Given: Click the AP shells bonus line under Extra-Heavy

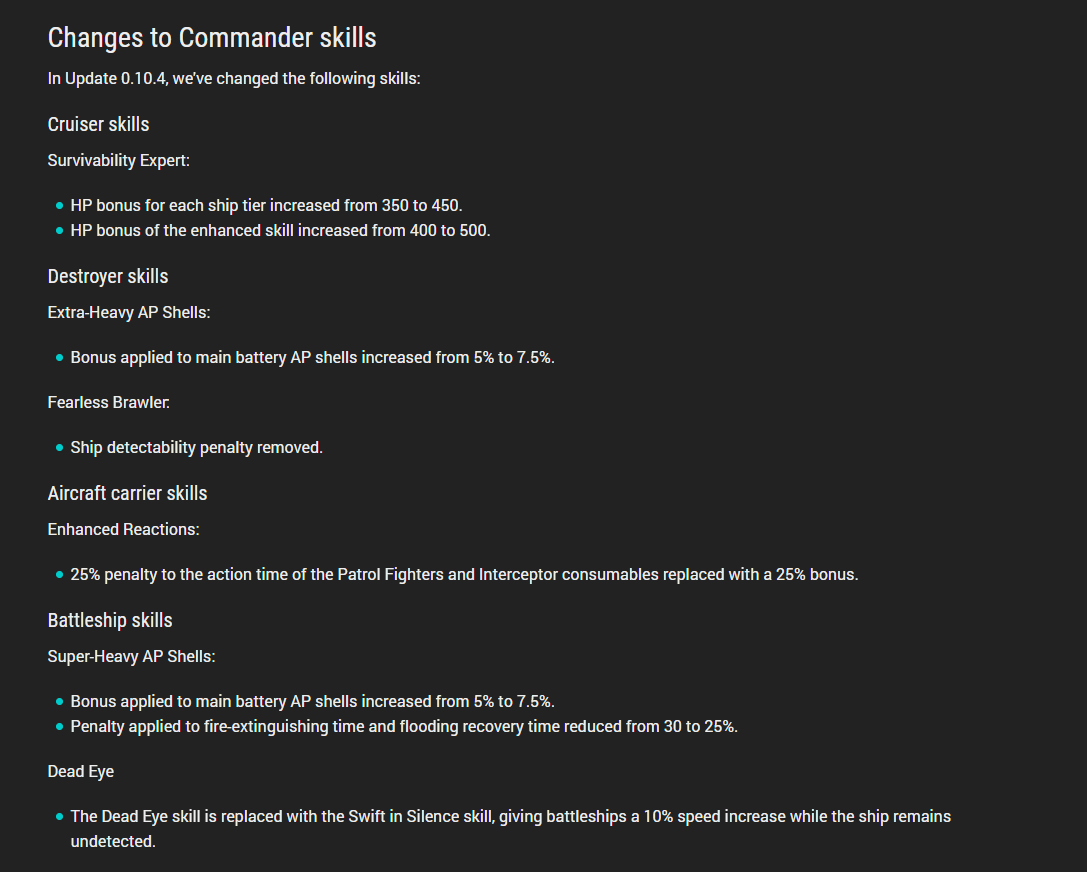Looking at the screenshot, I should tap(312, 357).
